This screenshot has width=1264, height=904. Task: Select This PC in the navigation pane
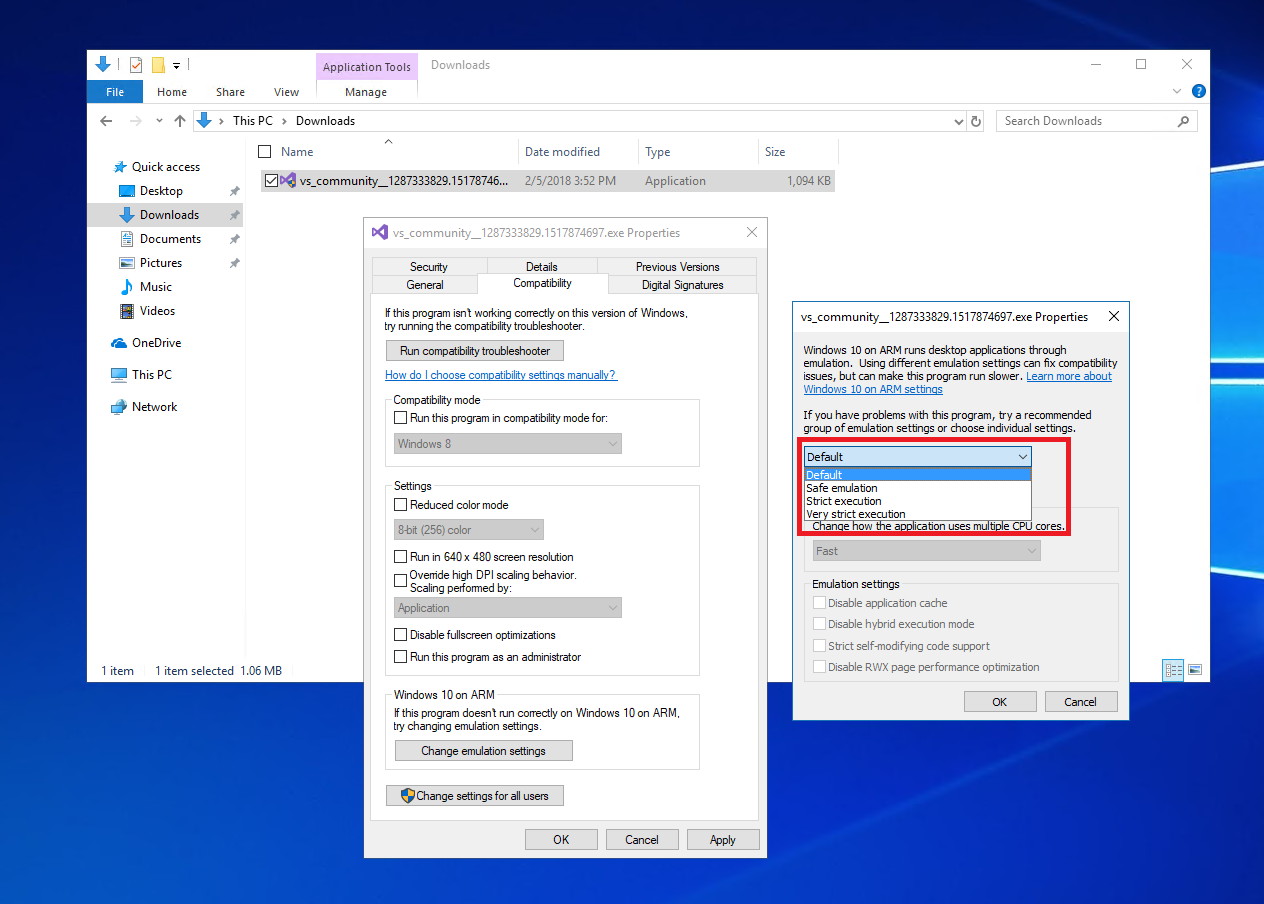coord(151,375)
